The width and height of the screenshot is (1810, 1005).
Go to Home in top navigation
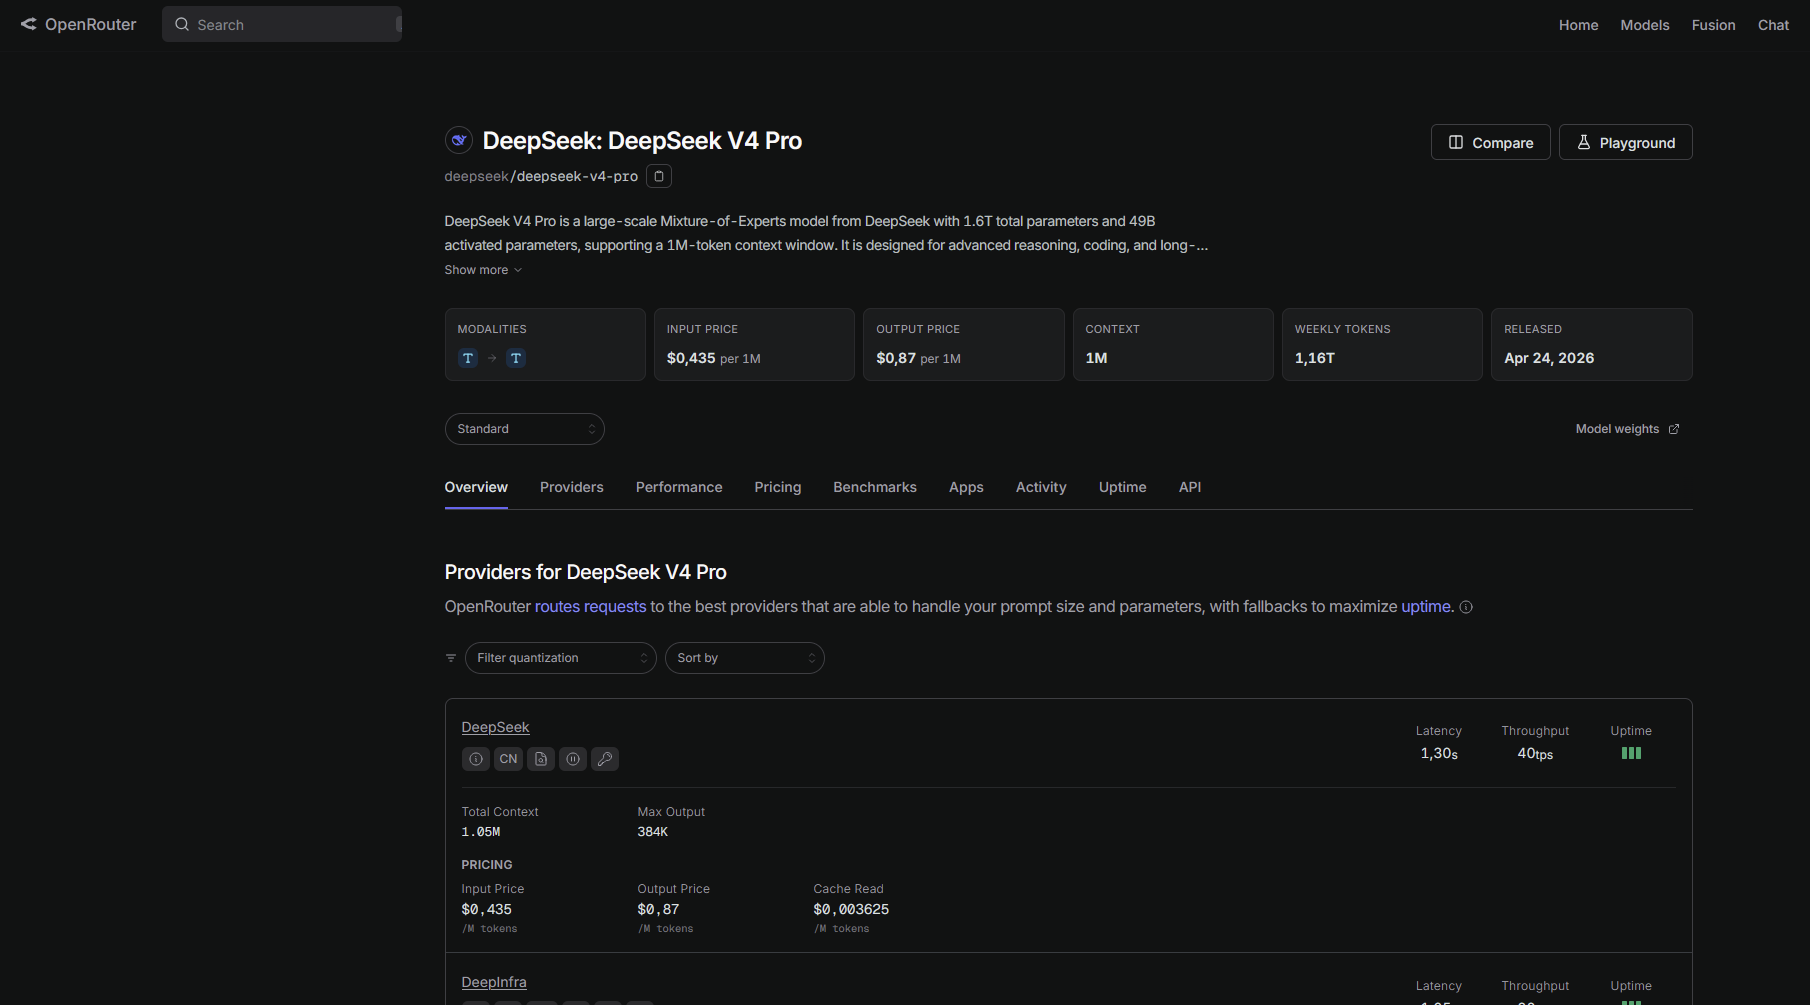click(x=1578, y=25)
